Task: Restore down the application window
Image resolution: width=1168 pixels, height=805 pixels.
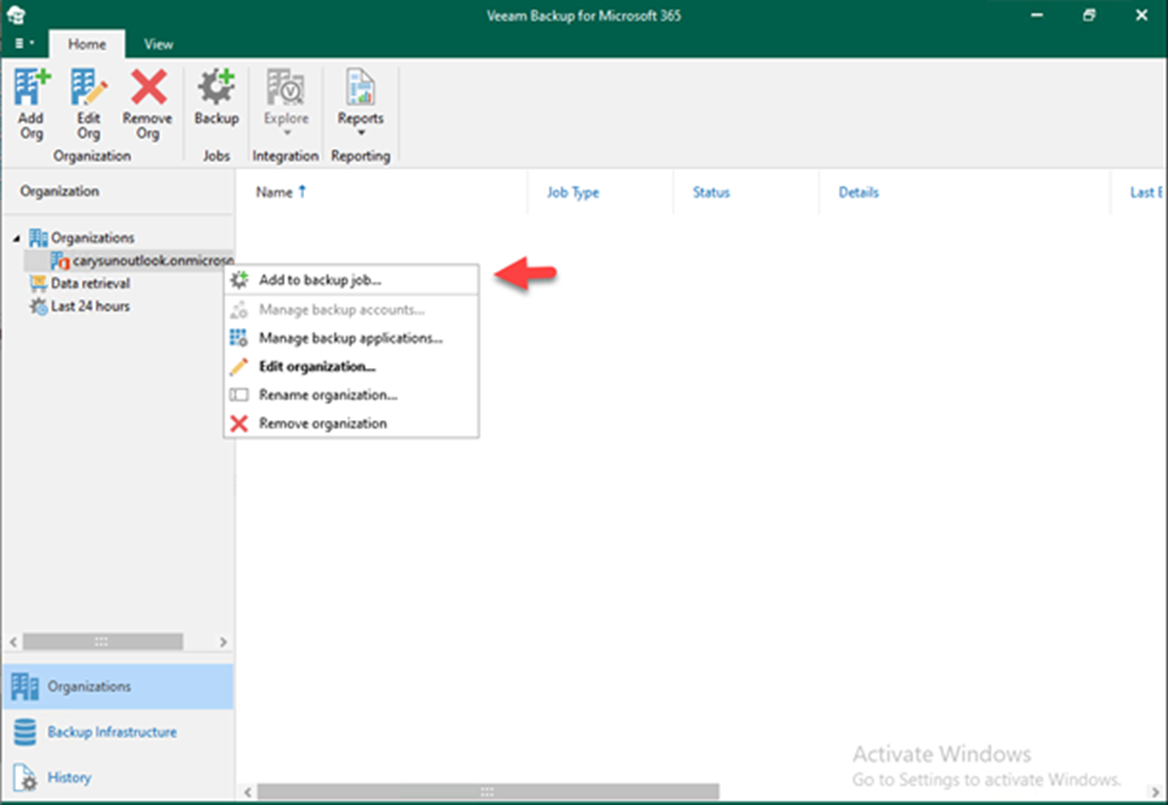Action: click(x=1089, y=15)
